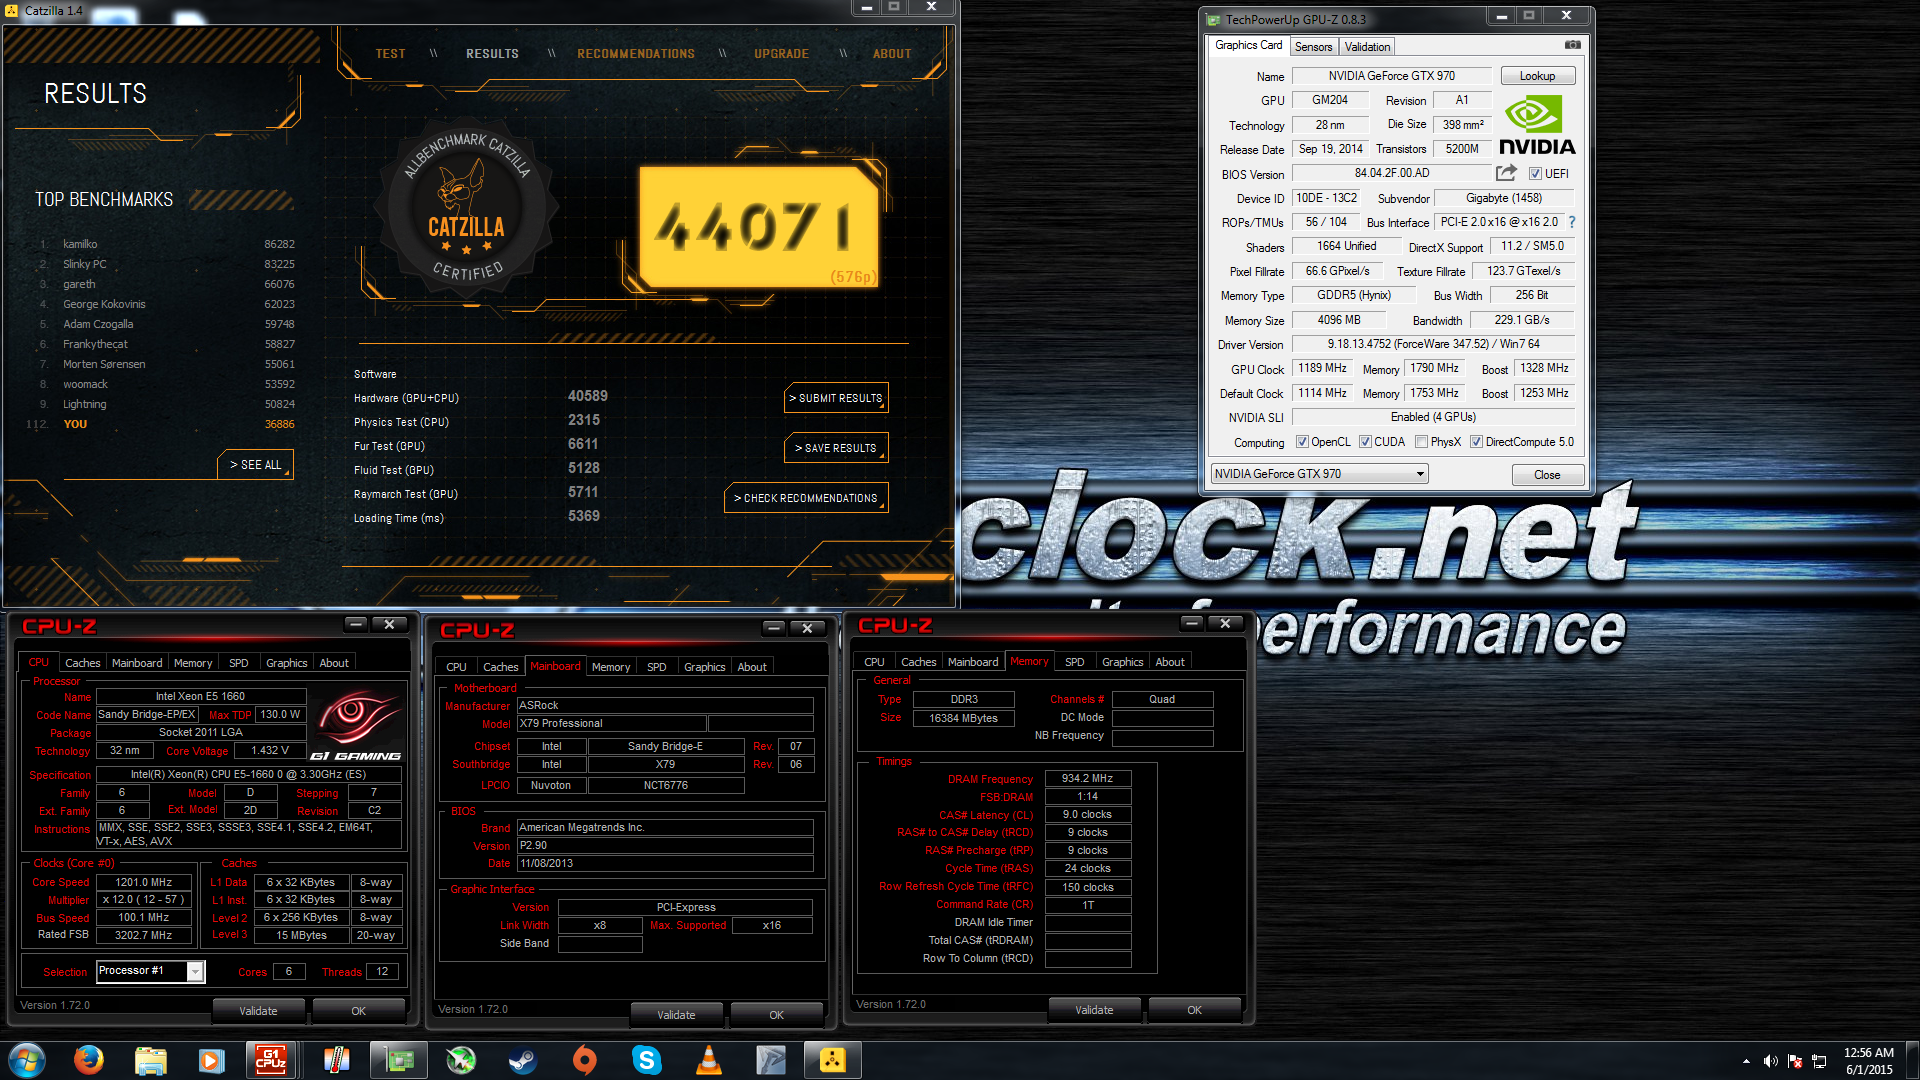Click the BIOS share/export arrow icon in GPU-Z

click(1506, 173)
